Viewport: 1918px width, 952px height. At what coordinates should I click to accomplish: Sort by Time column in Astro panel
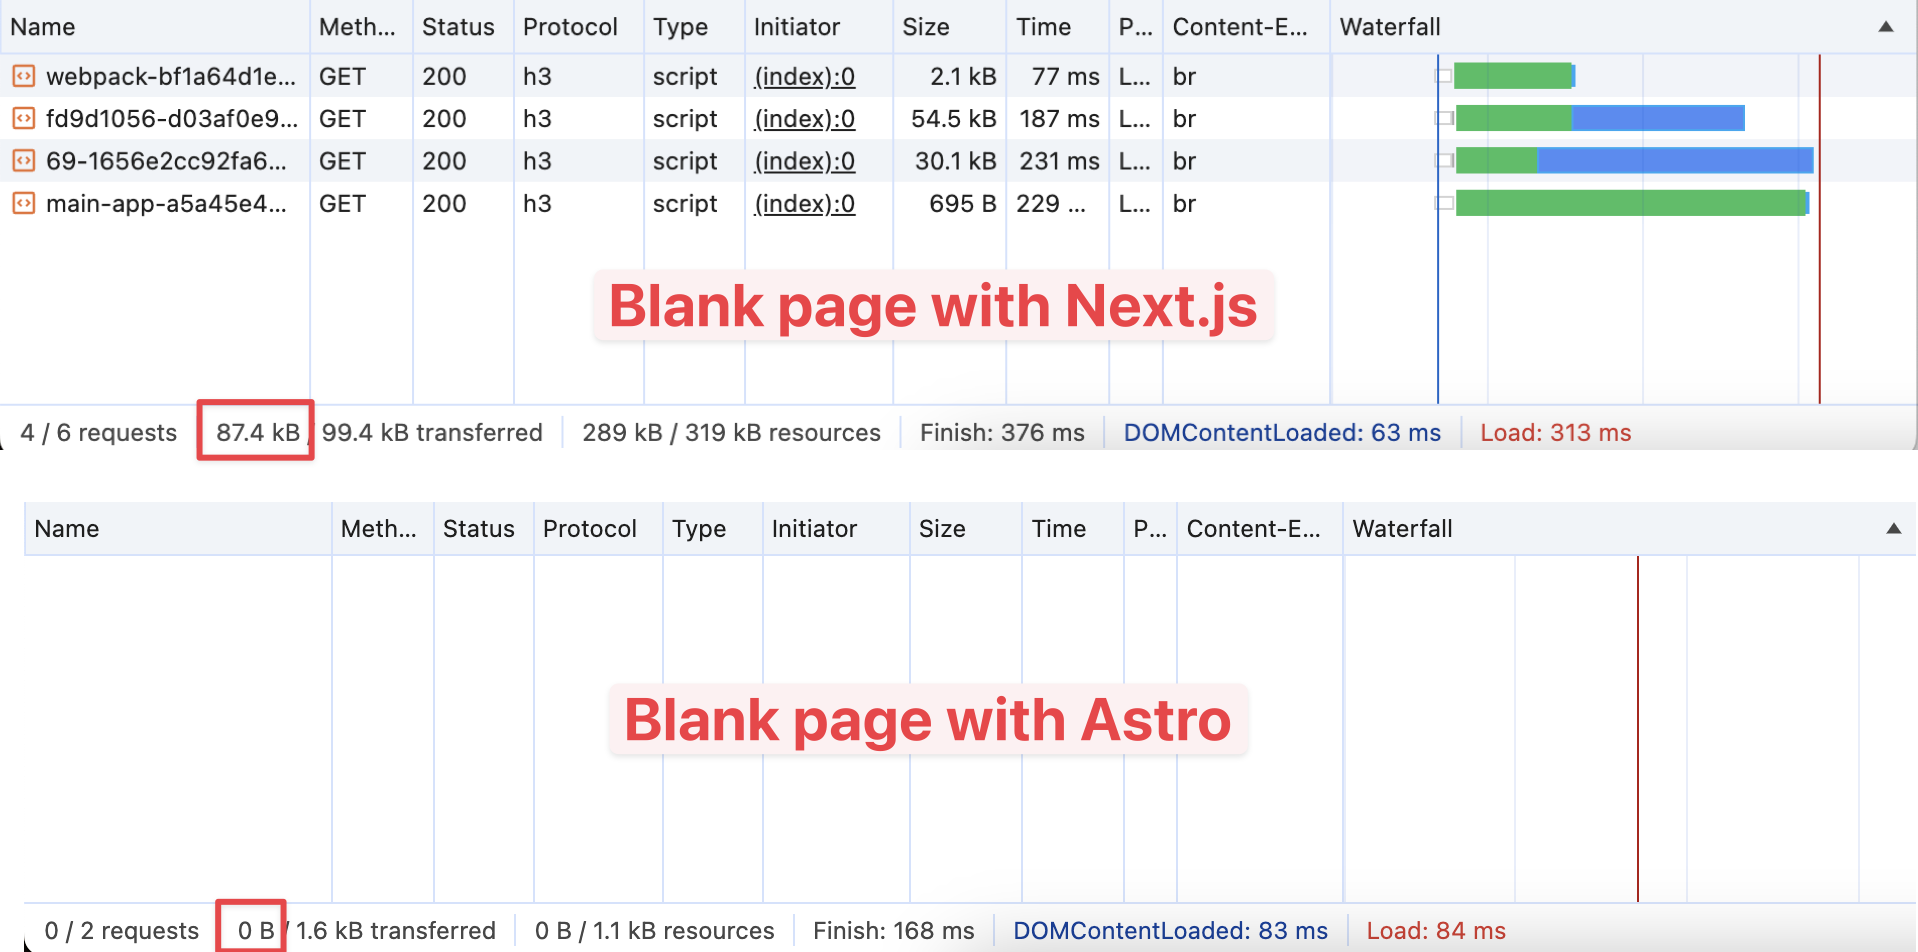pos(1073,529)
